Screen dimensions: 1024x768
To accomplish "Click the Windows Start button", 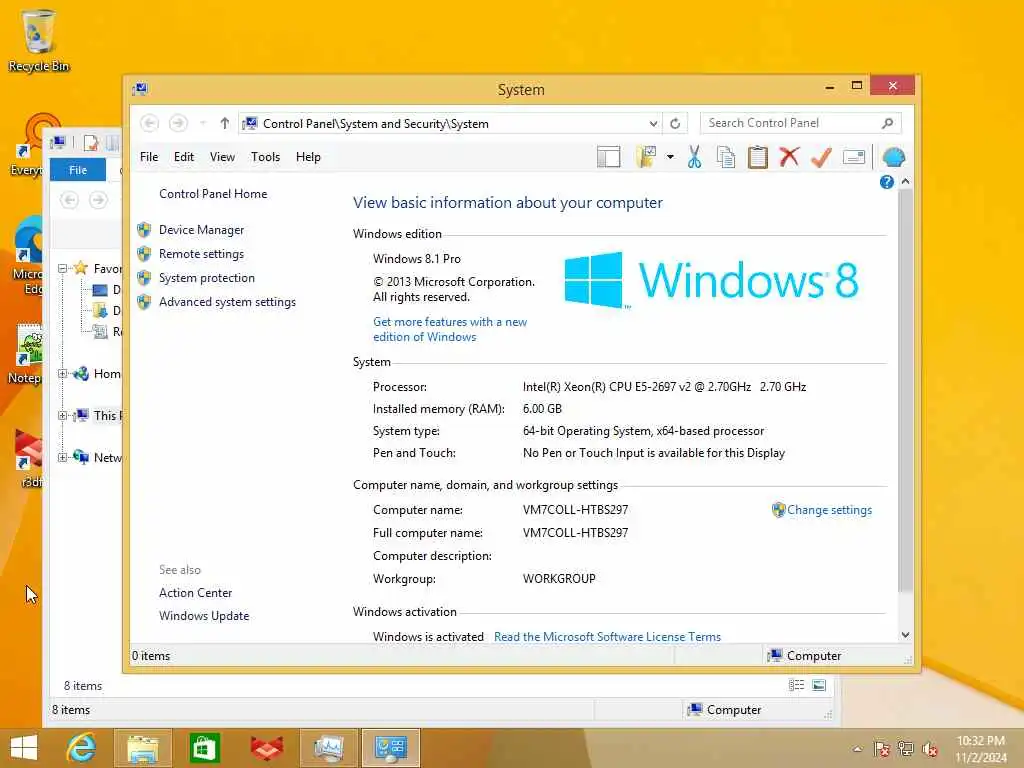I will [24, 748].
